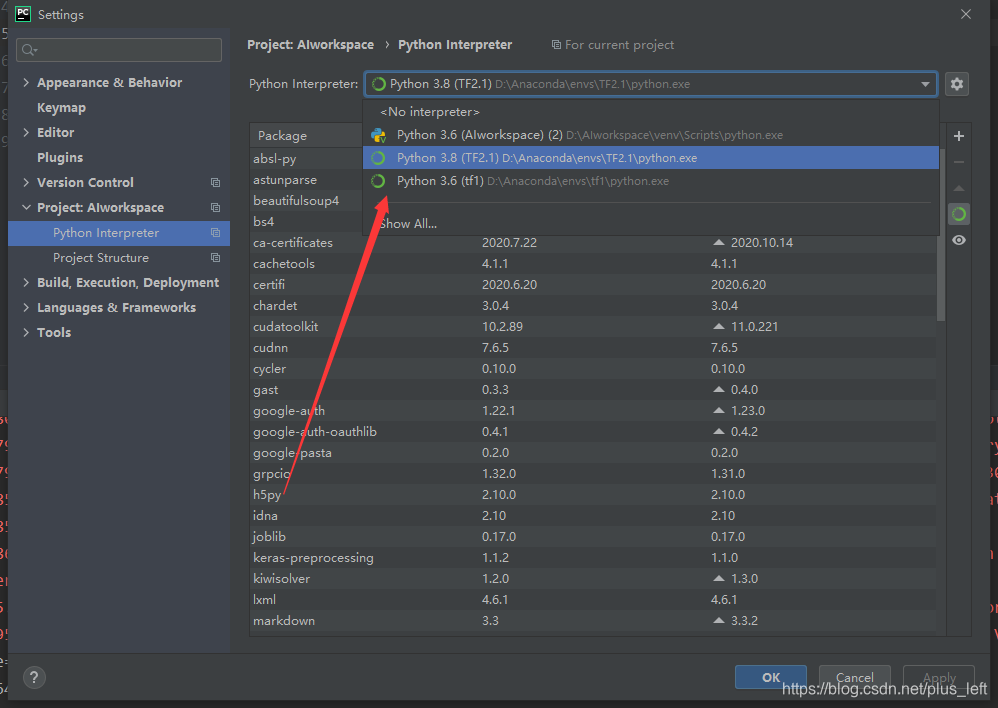Toggle show early releases eye icon
Screen dimensions: 998x708
point(959,240)
